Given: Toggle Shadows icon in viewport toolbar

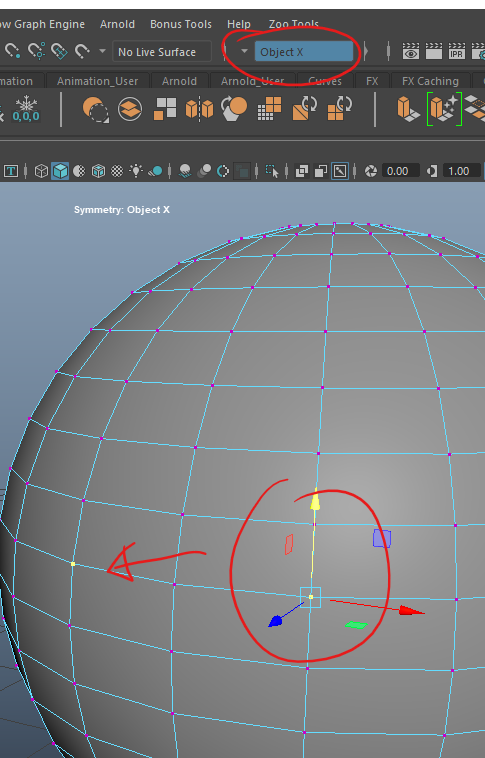Looking at the screenshot, I should (155, 171).
